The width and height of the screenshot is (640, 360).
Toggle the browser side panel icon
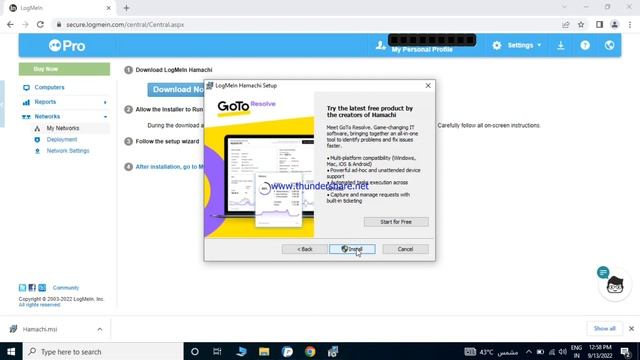599,24
